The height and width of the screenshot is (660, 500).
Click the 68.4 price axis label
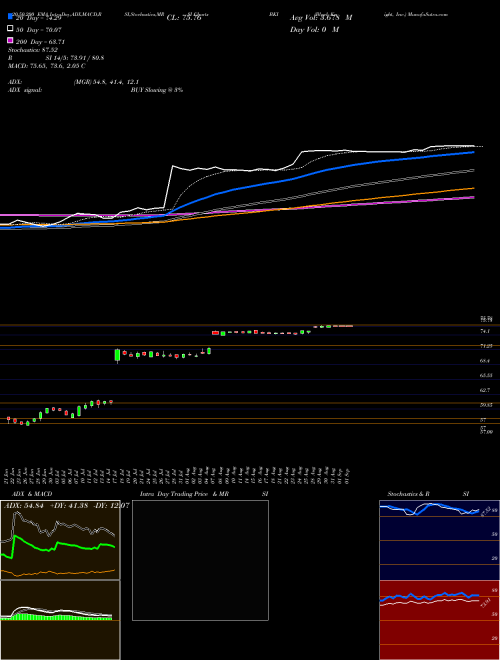485,361
